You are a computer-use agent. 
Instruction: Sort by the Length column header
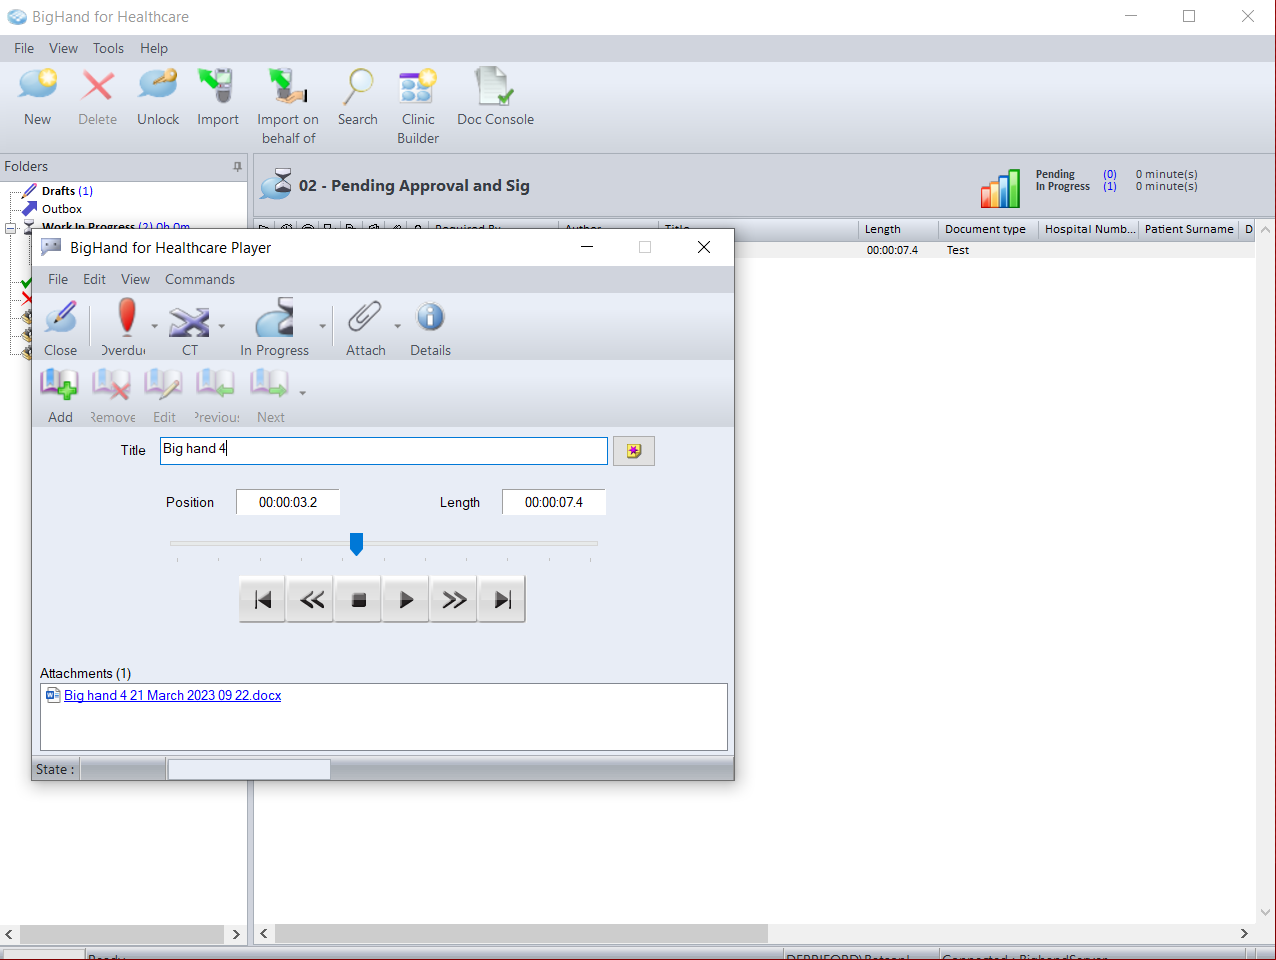tap(898, 229)
